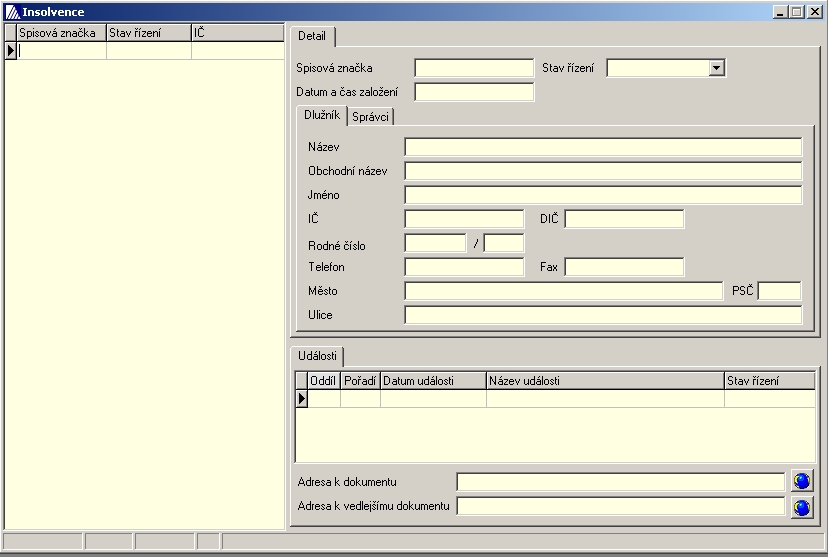Click the Datum události column header
The width and height of the screenshot is (828, 557).
pyautogui.click(x=433, y=381)
